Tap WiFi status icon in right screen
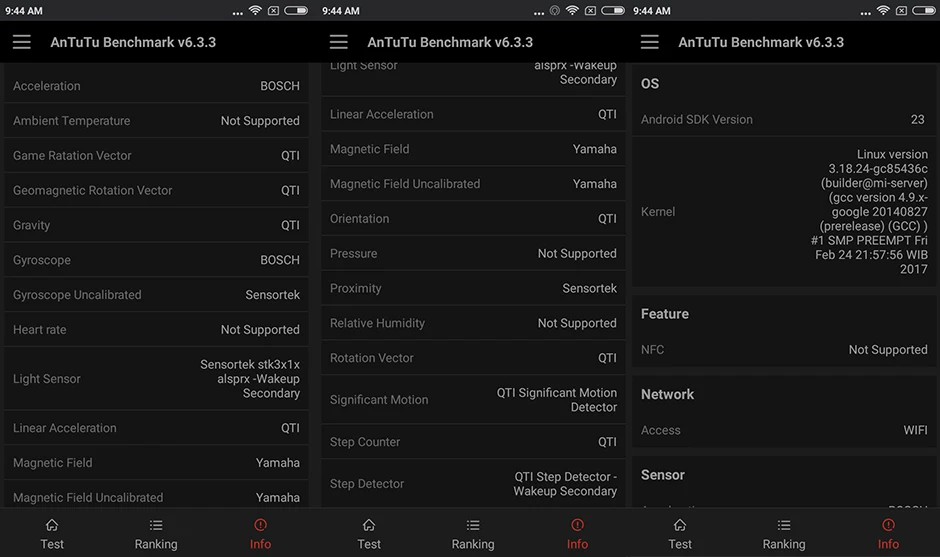Image resolution: width=940 pixels, height=557 pixels. [883, 10]
